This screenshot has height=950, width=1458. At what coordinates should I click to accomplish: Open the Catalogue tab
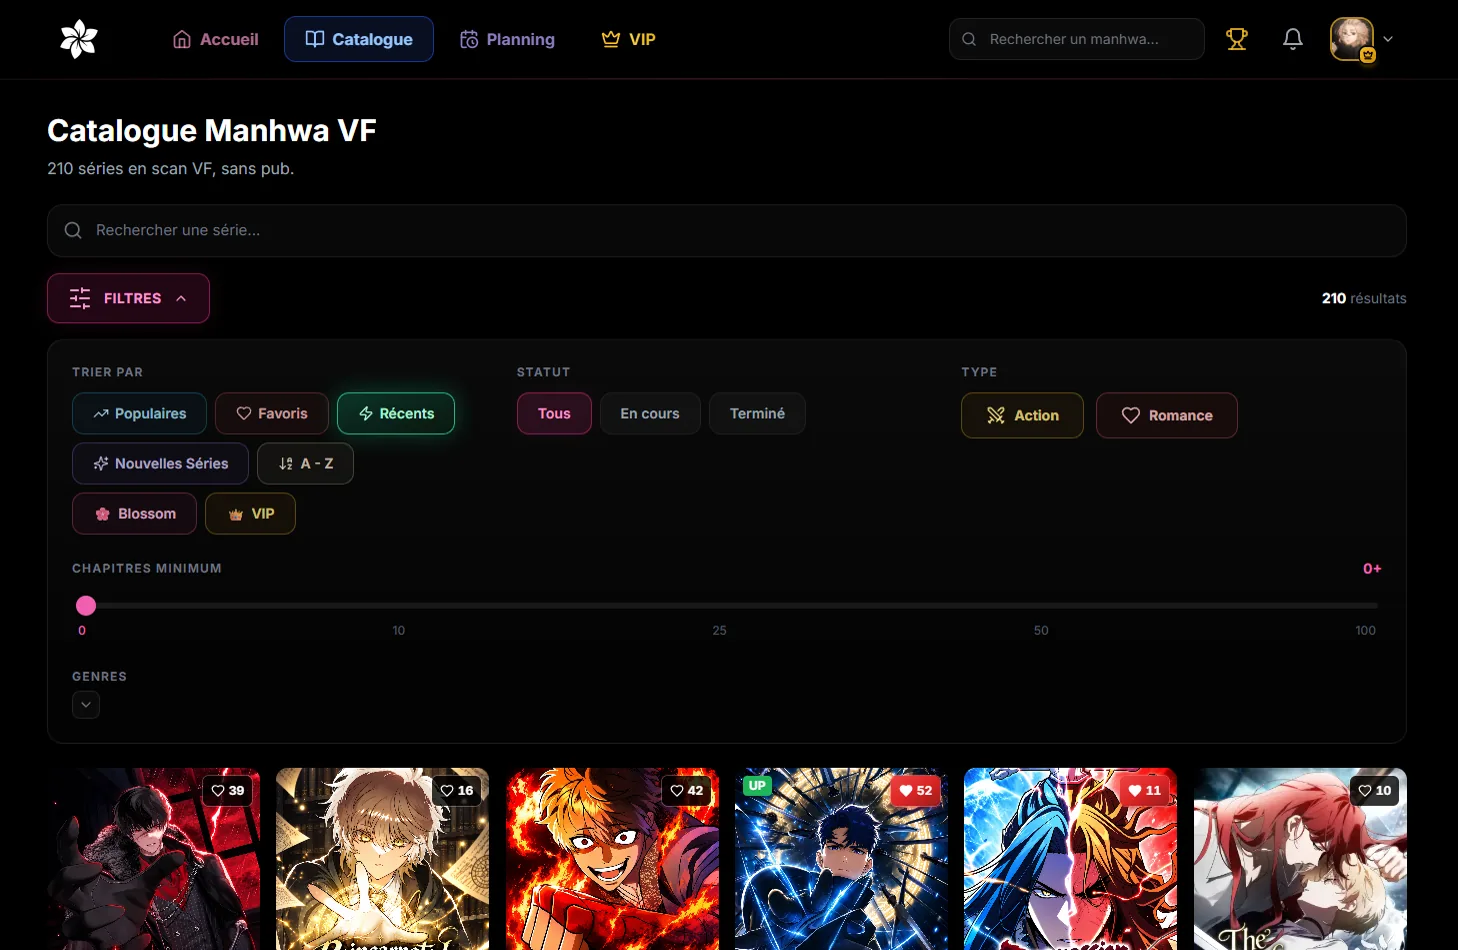tap(359, 39)
